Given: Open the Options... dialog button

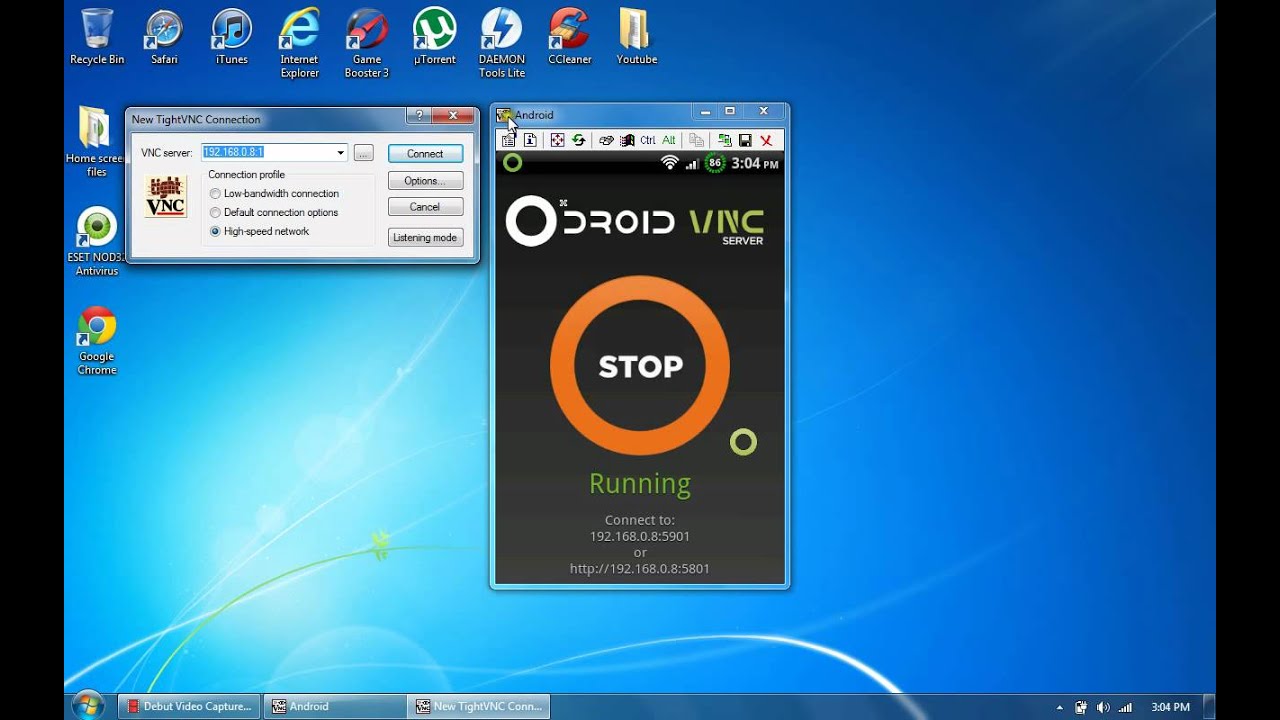Looking at the screenshot, I should (425, 181).
